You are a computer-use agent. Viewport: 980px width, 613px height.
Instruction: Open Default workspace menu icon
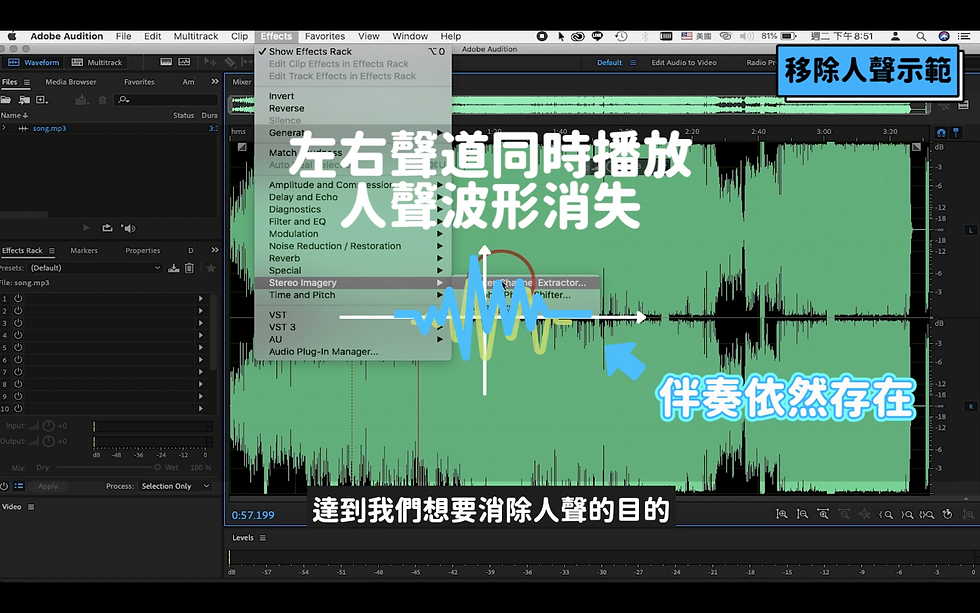point(632,62)
